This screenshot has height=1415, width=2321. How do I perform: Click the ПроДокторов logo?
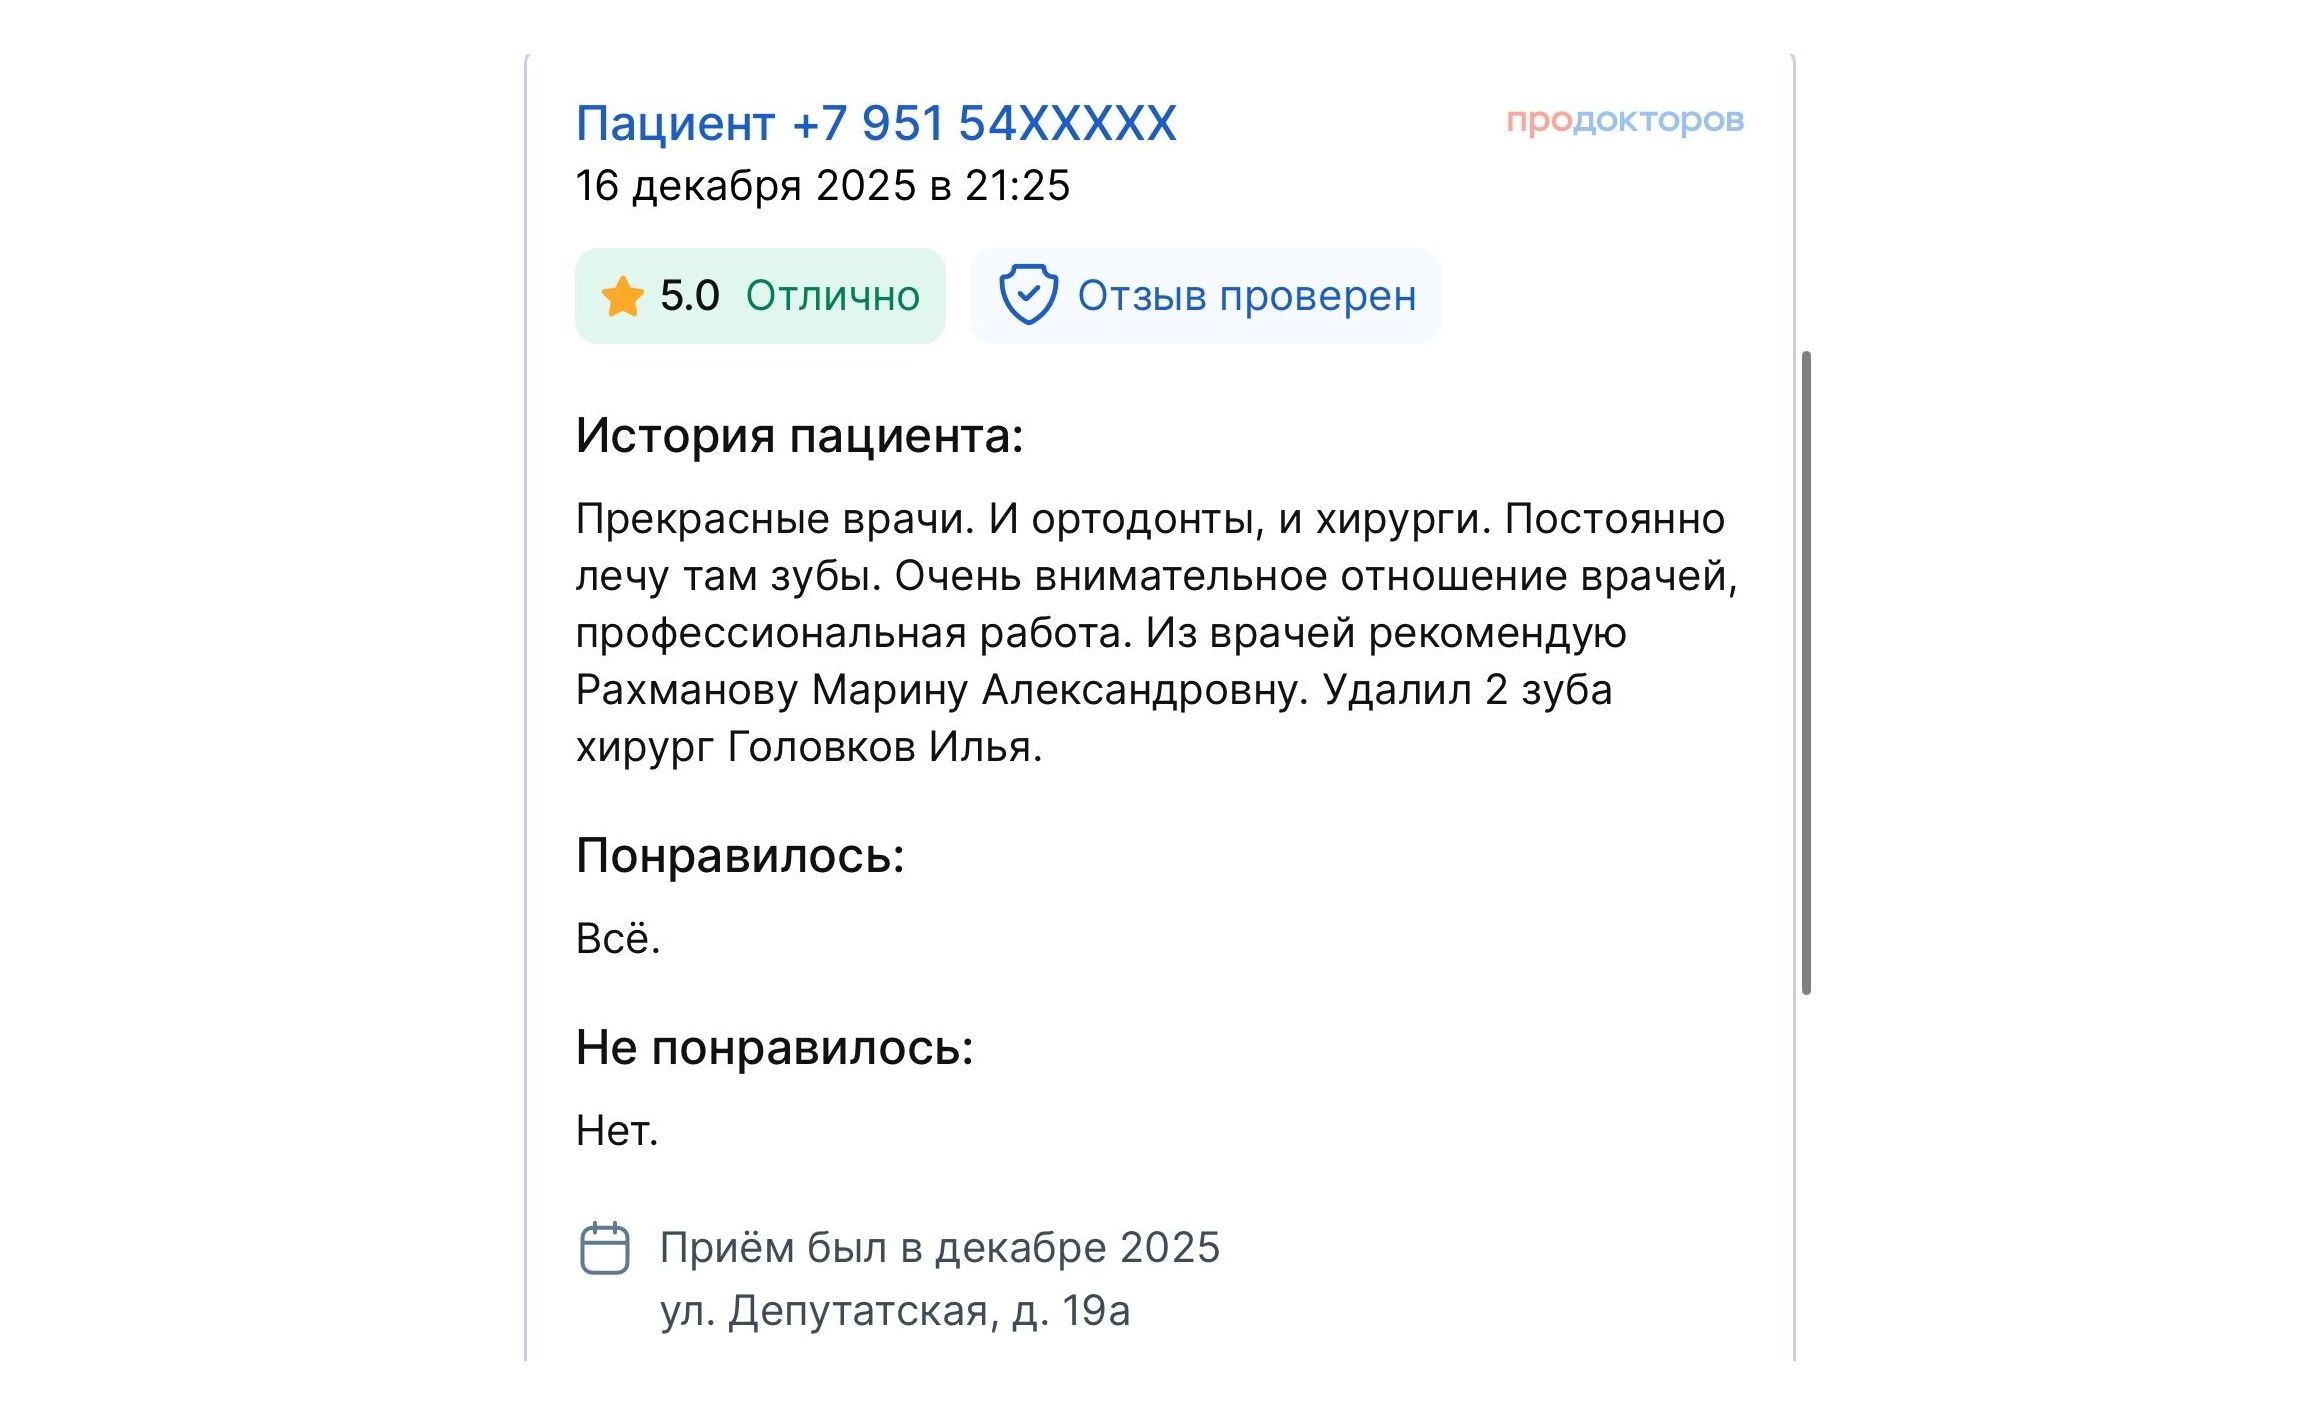coord(1625,121)
